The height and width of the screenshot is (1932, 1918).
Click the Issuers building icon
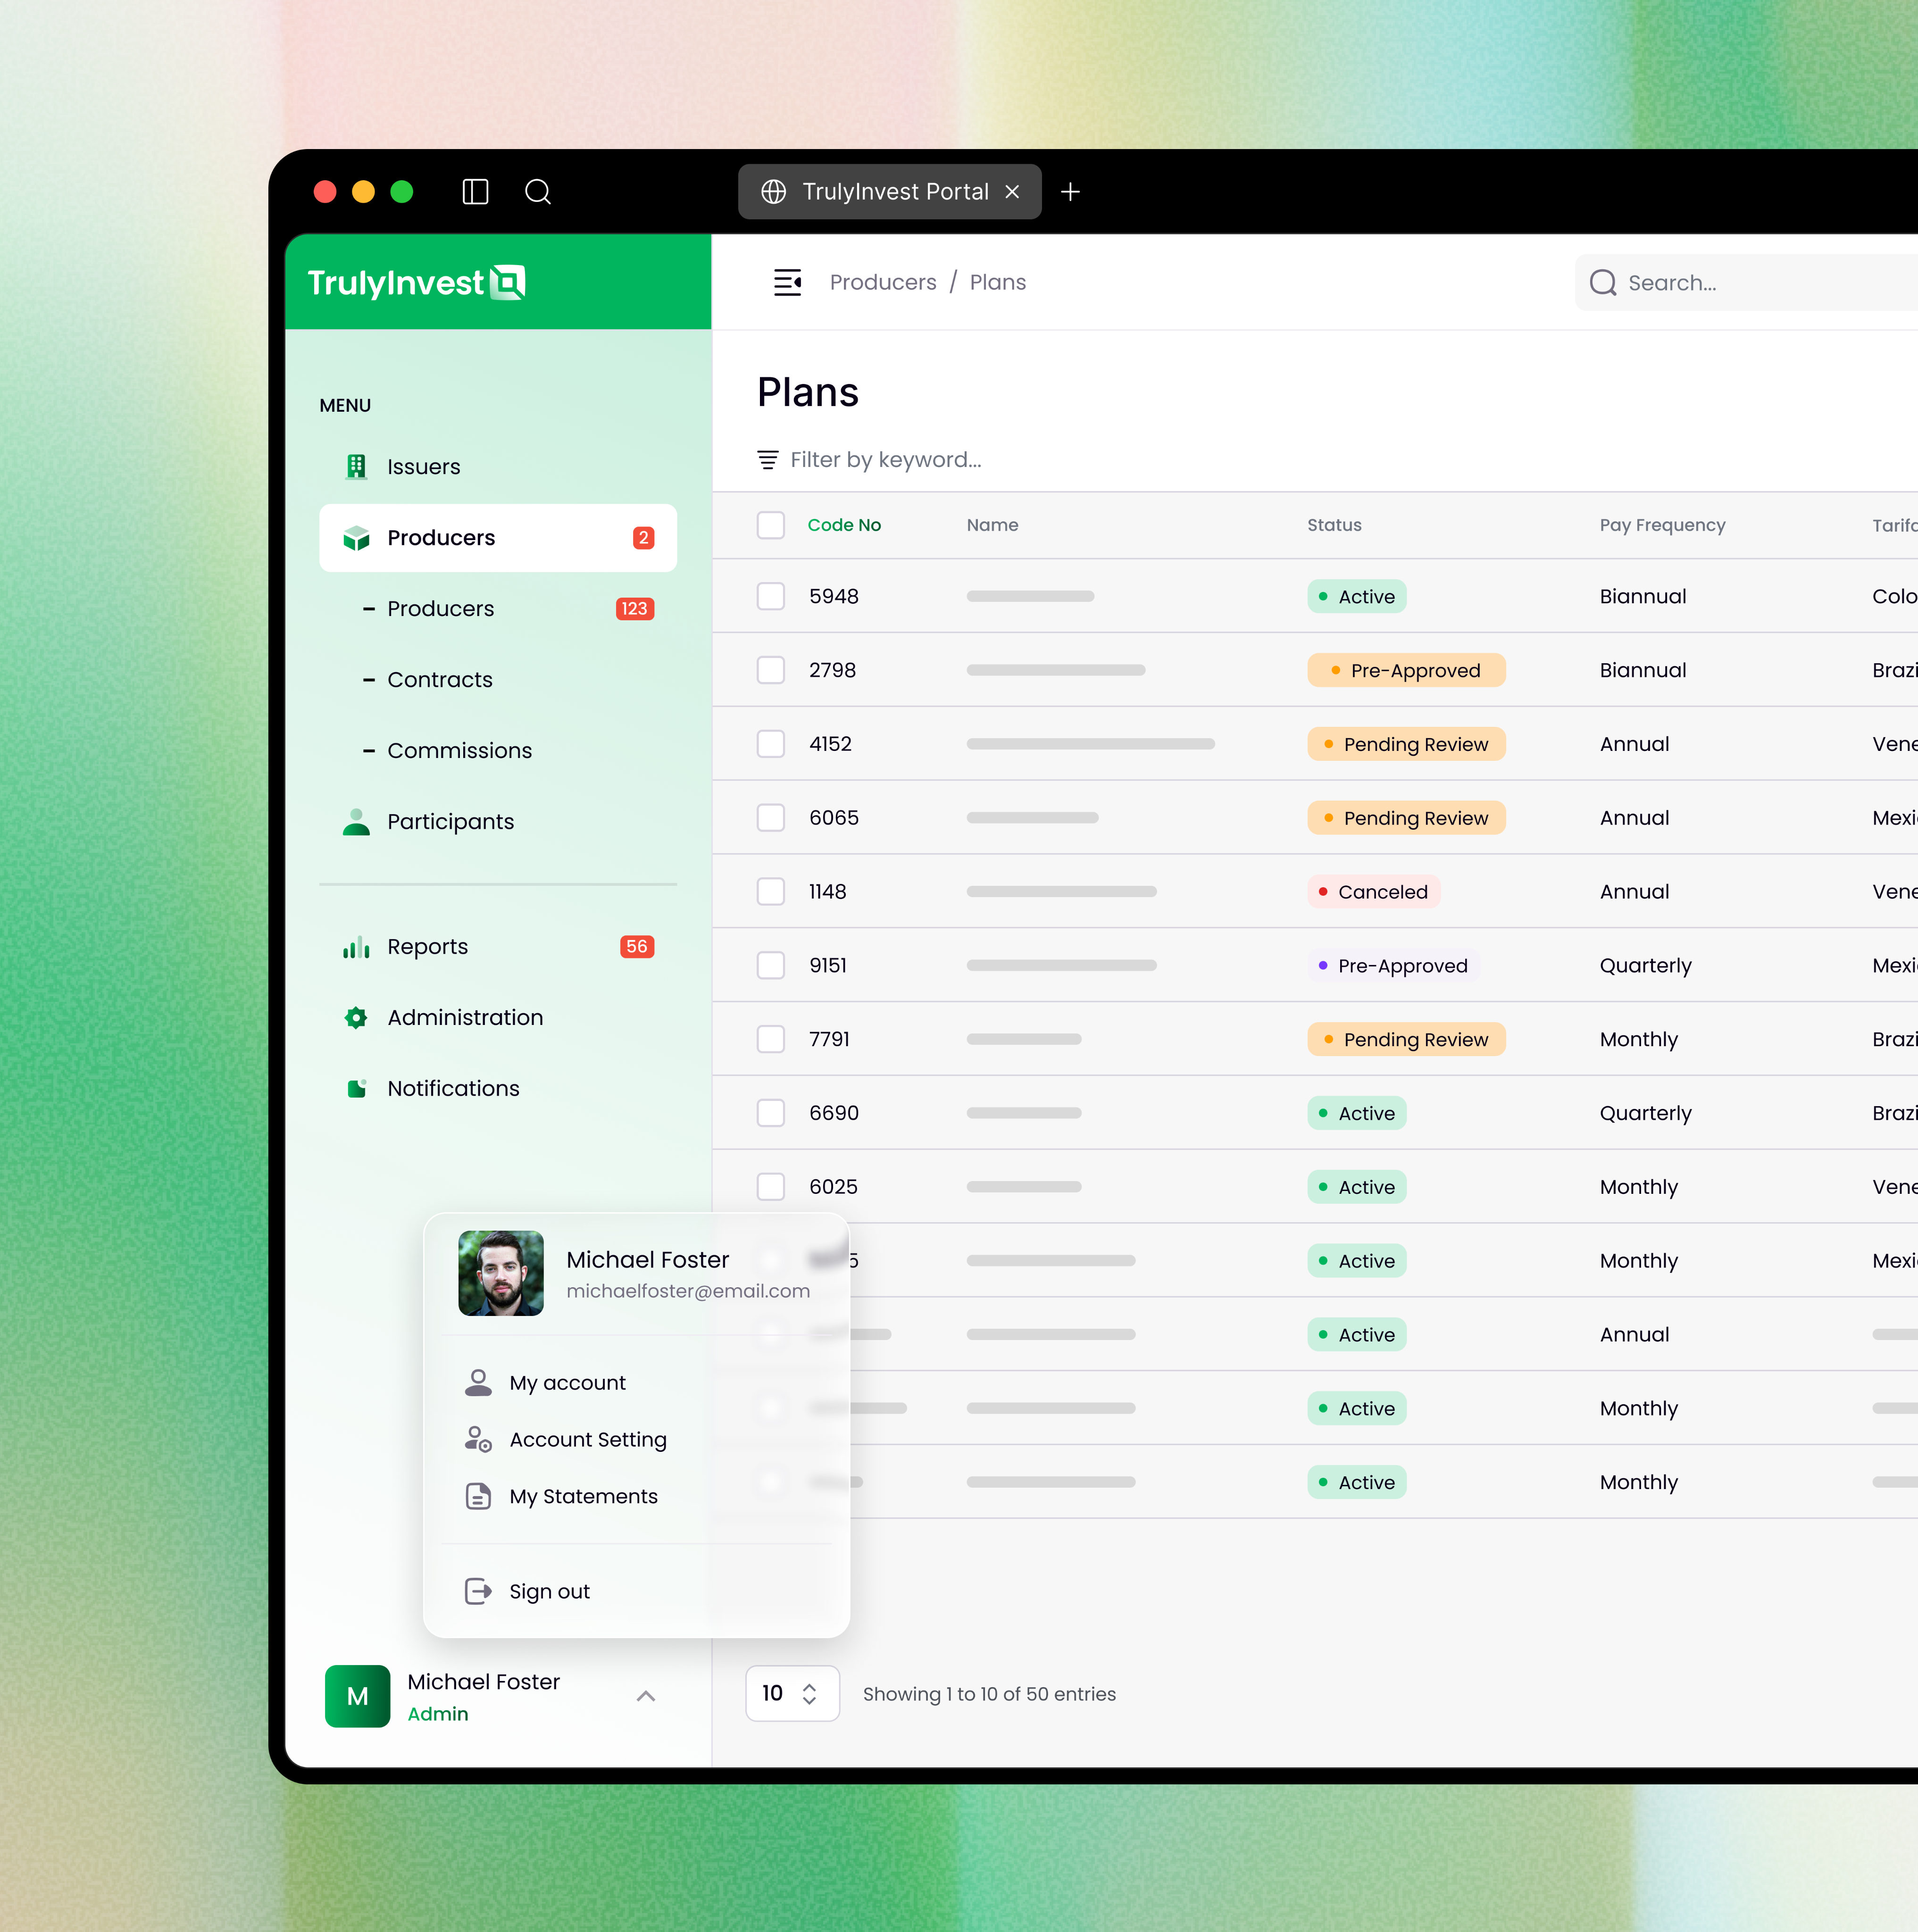(356, 466)
